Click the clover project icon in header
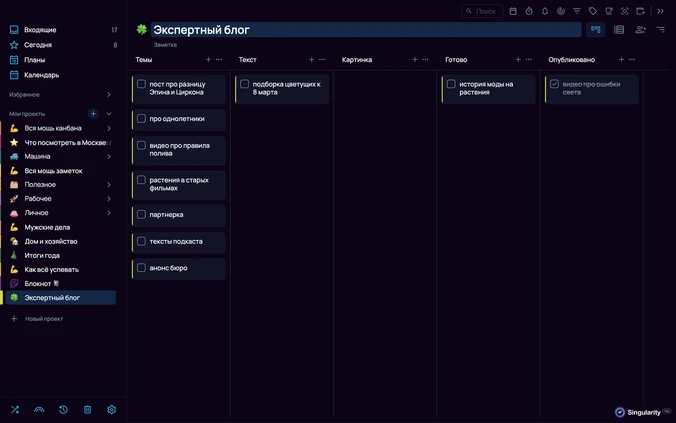 pyautogui.click(x=142, y=29)
